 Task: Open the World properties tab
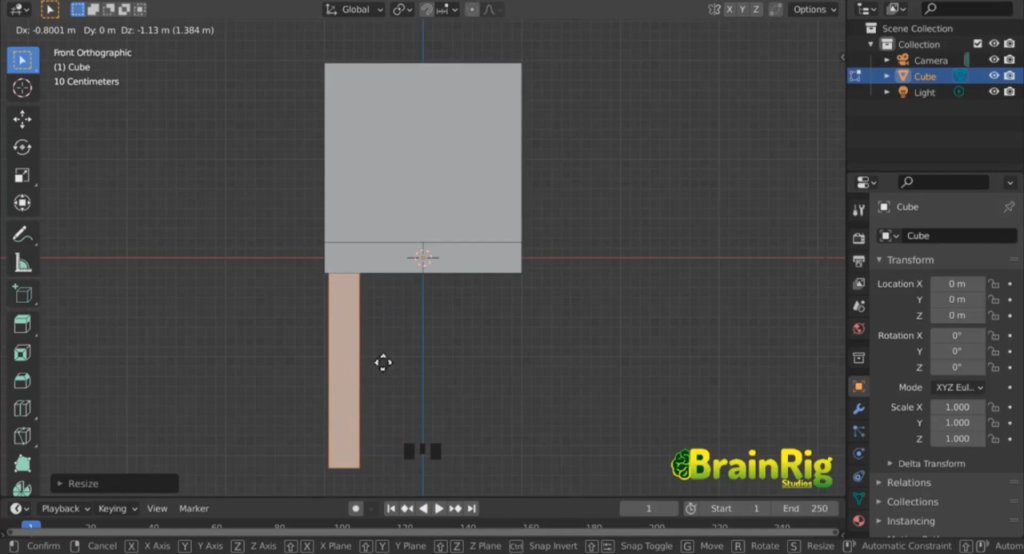(859, 328)
